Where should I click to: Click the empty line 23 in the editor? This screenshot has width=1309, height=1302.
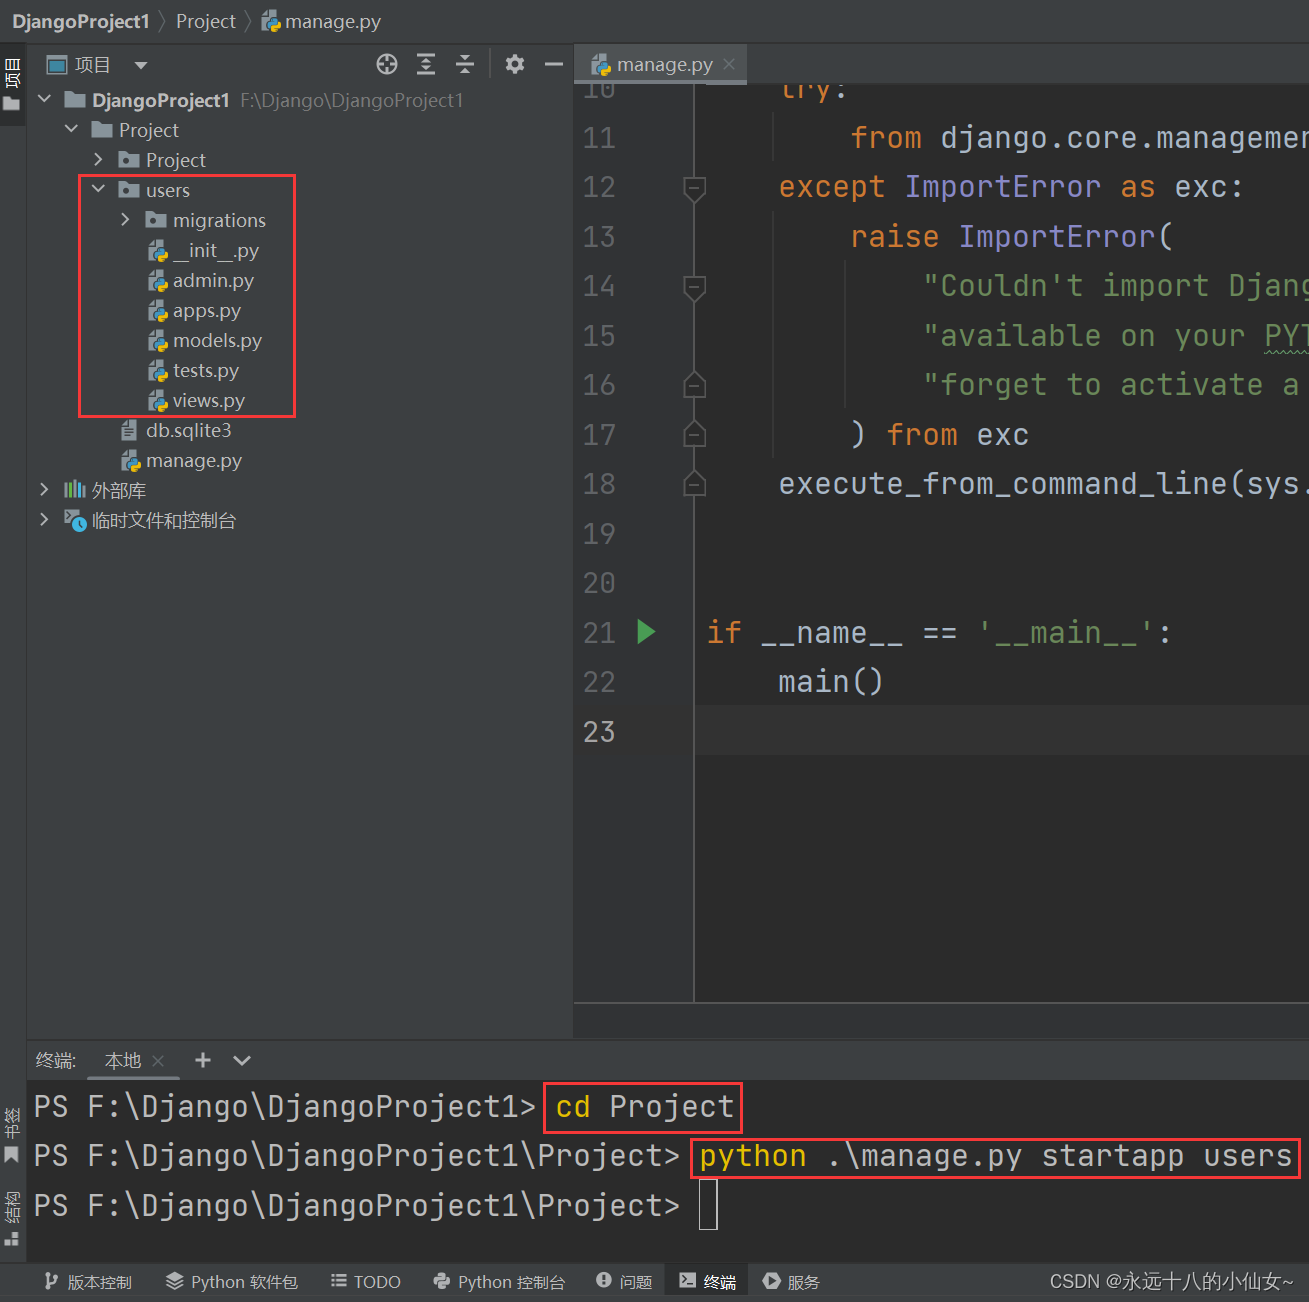tap(1001, 731)
